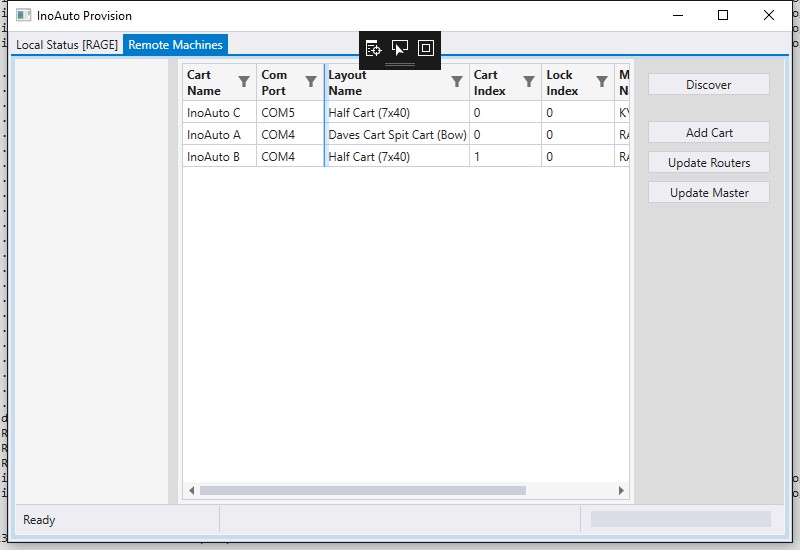Click the Update Routers button
The height and width of the screenshot is (550, 800).
tap(709, 163)
